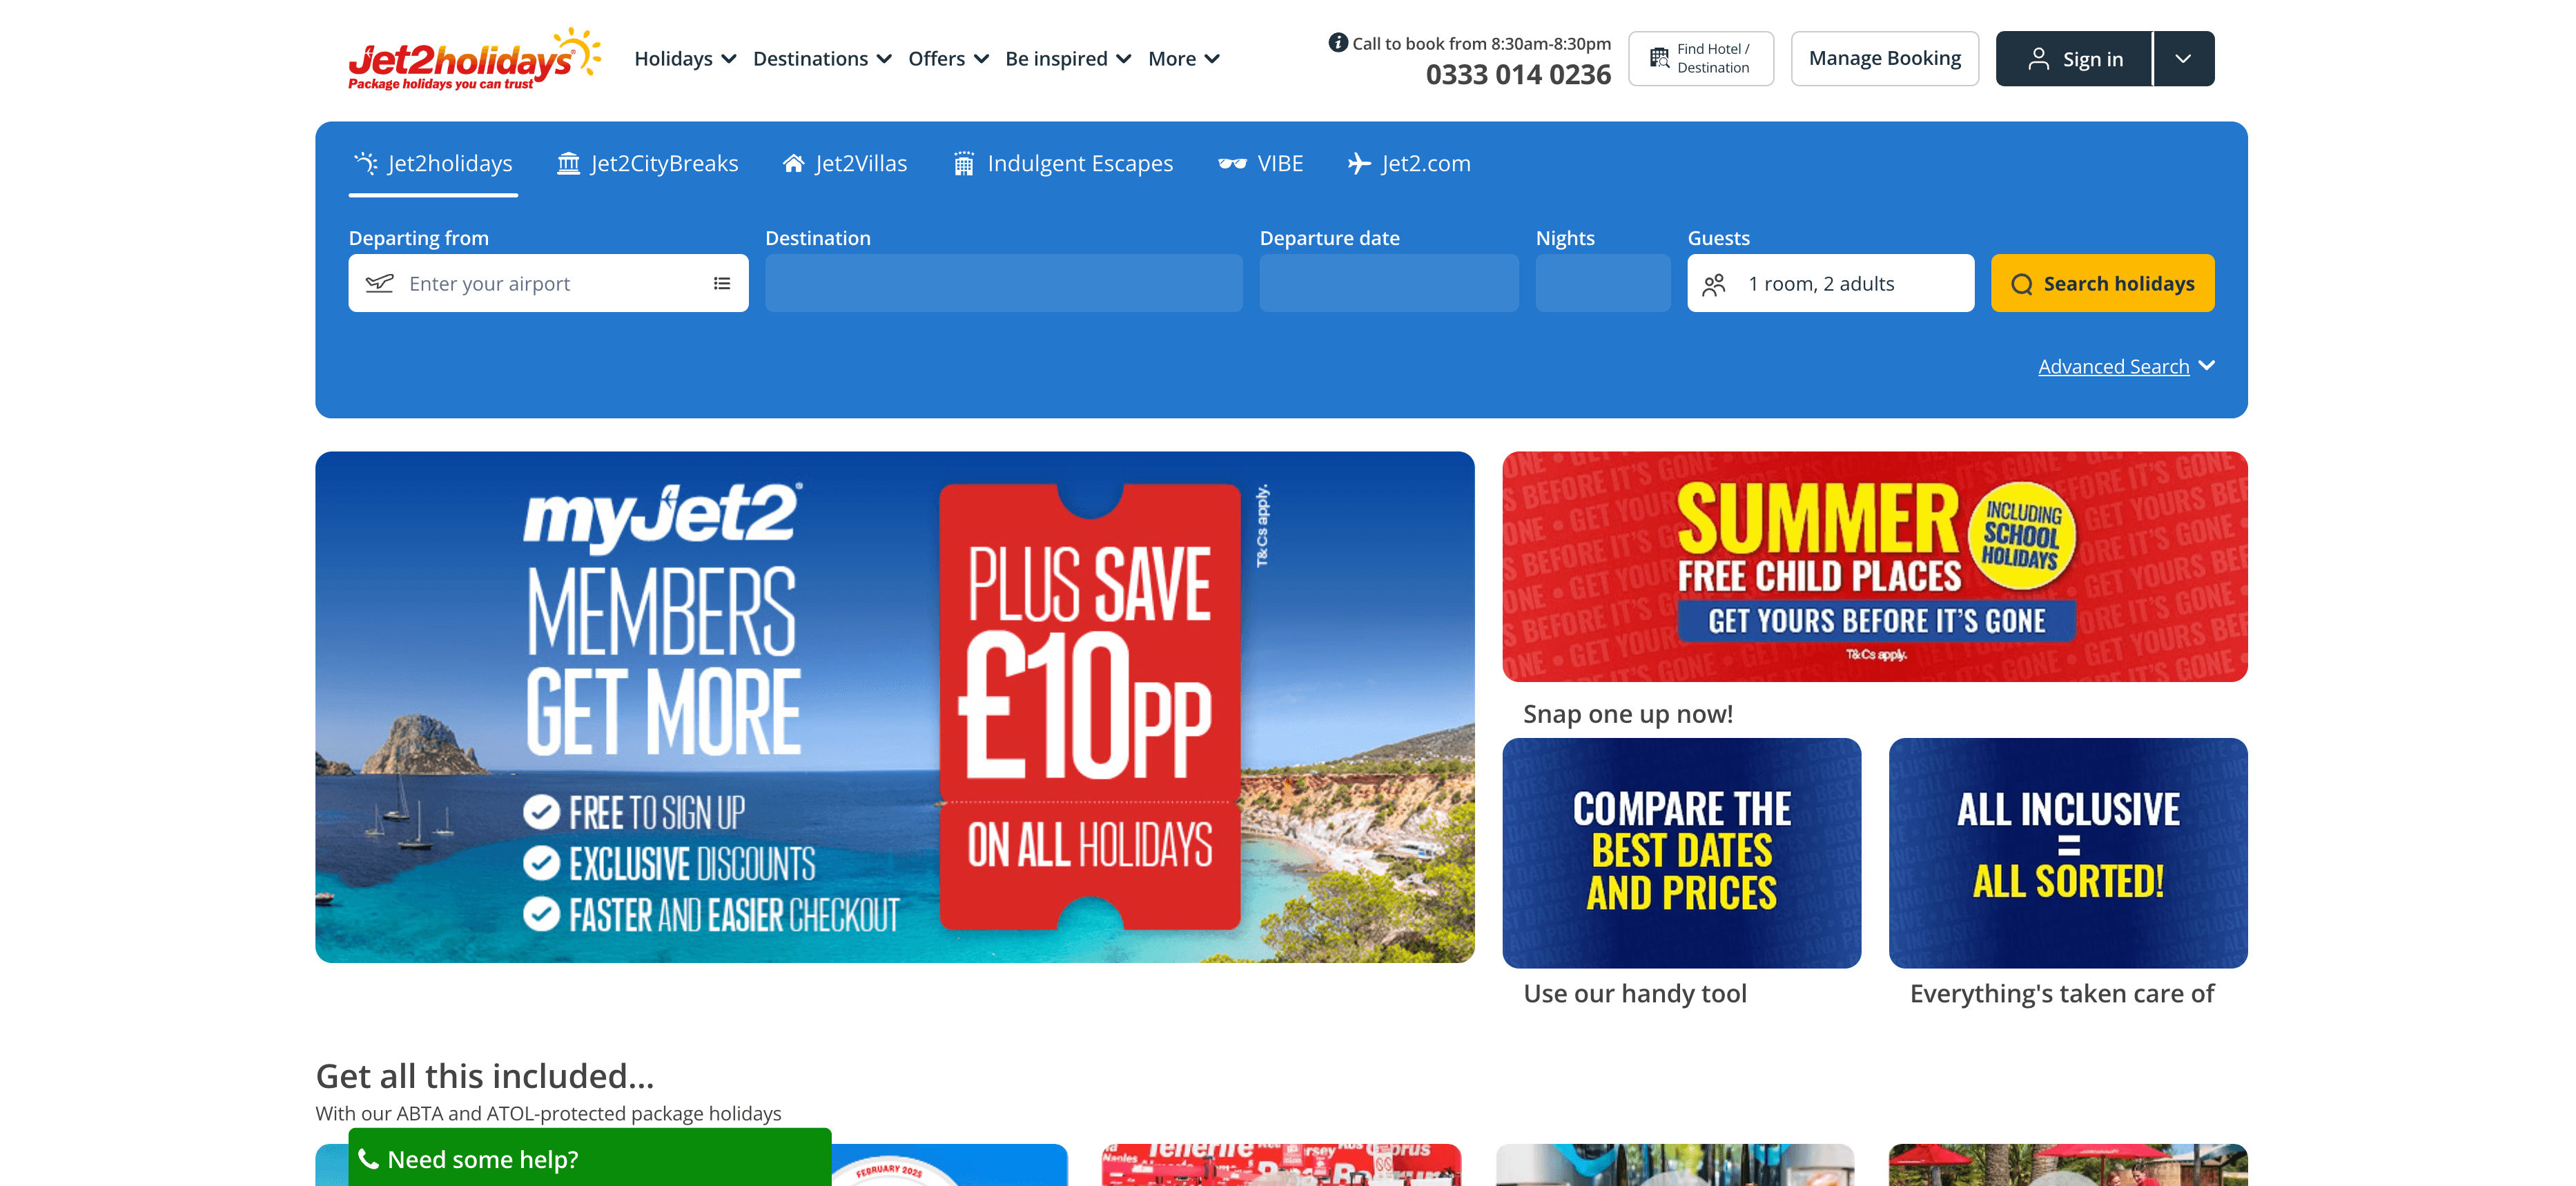The image size is (2576, 1186).
Task: Open Manage Booking
Action: 1884,58
